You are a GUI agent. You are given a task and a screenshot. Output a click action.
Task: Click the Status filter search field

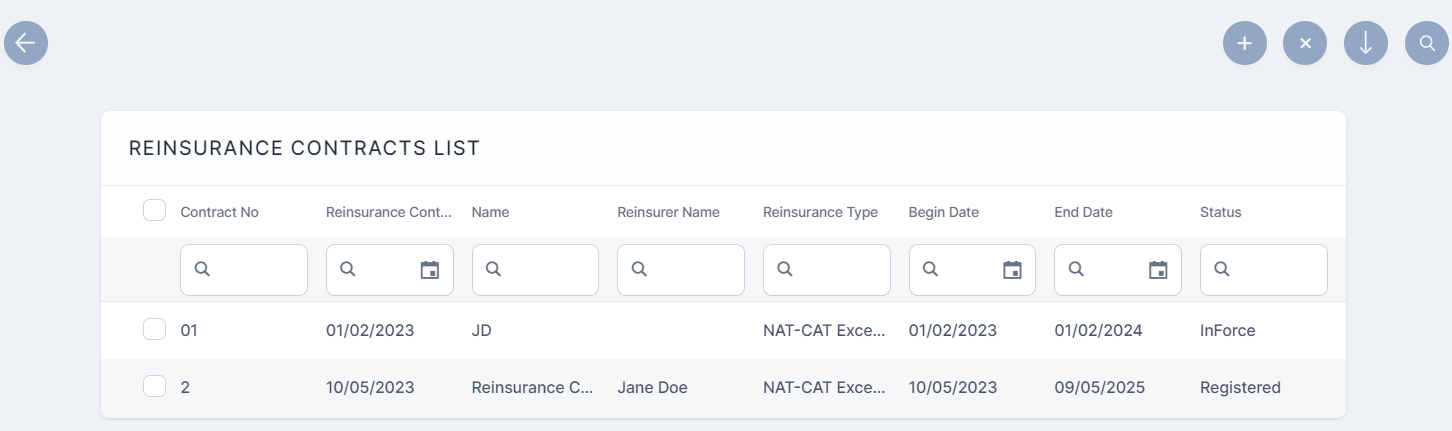(1274, 270)
